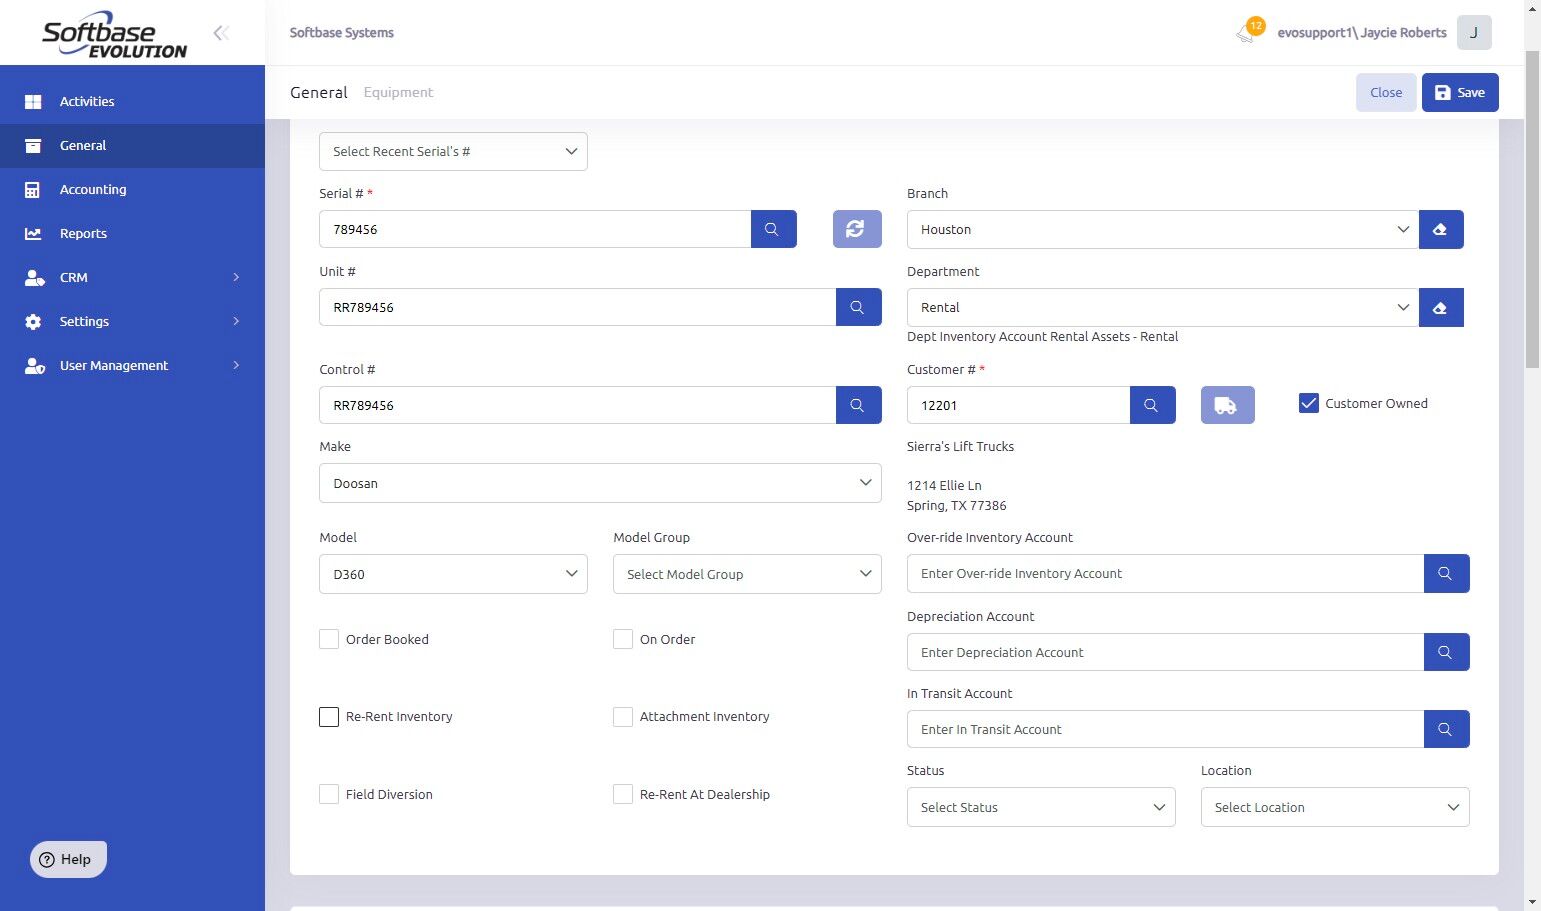Click the Softbase Evolution logo
1541x911 pixels.
click(114, 37)
